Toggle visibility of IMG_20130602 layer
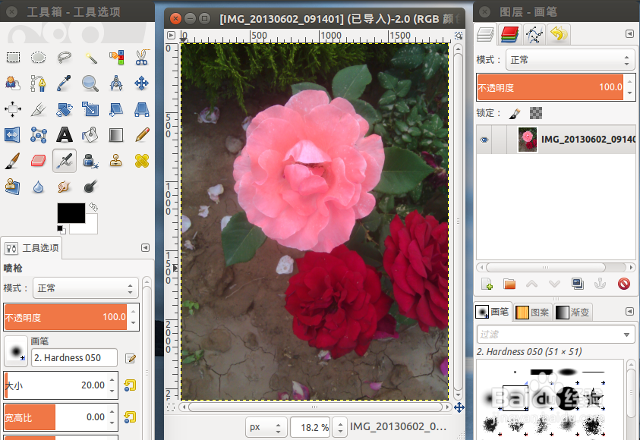The height and width of the screenshot is (440, 640). pos(484,140)
